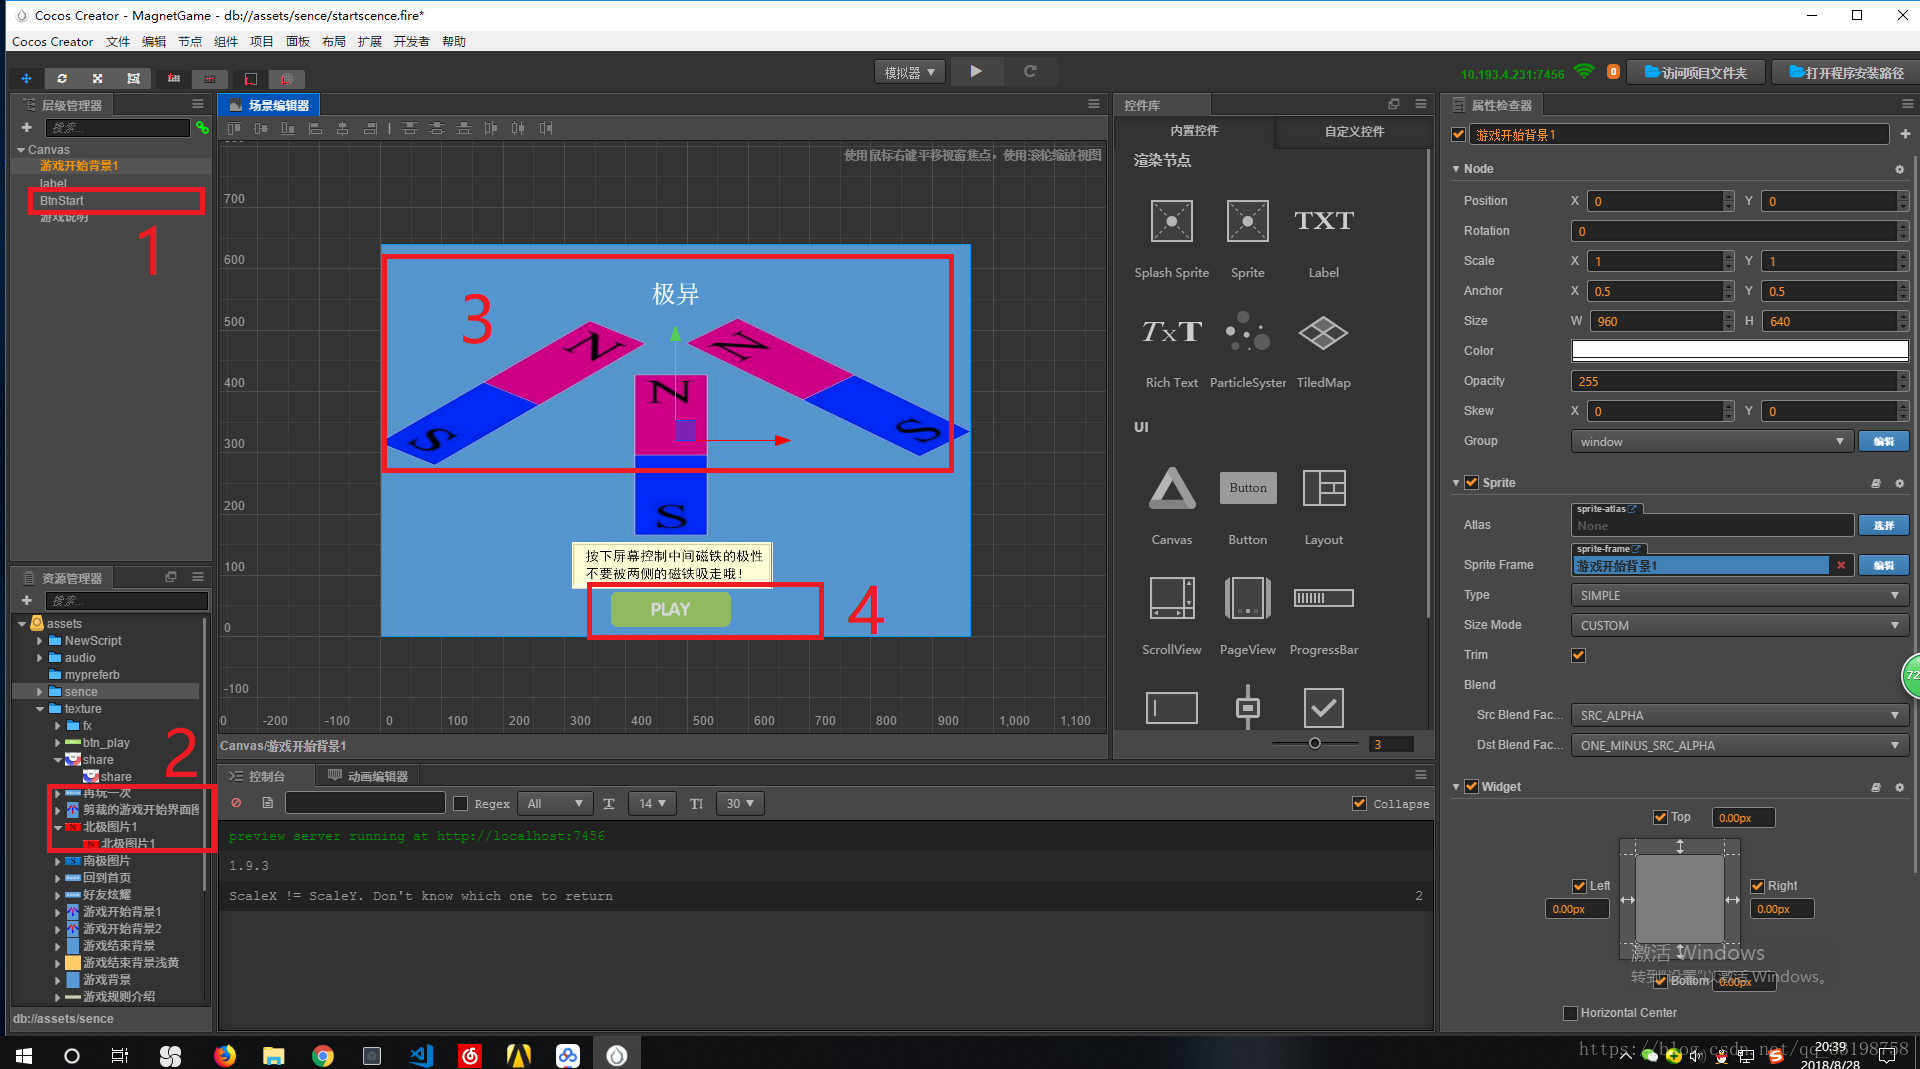This screenshot has height=1069, width=1920.
Task: Switch to 内置控件 tab
Action: click(x=1194, y=131)
